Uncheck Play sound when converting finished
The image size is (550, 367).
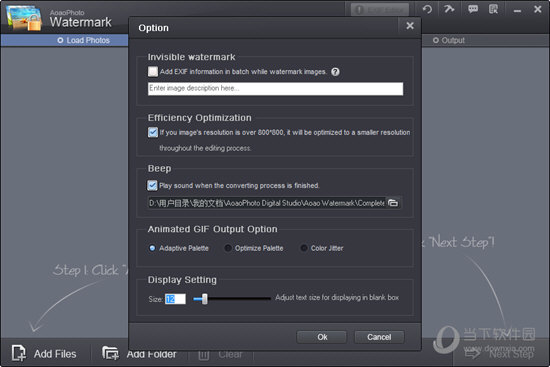click(152, 185)
